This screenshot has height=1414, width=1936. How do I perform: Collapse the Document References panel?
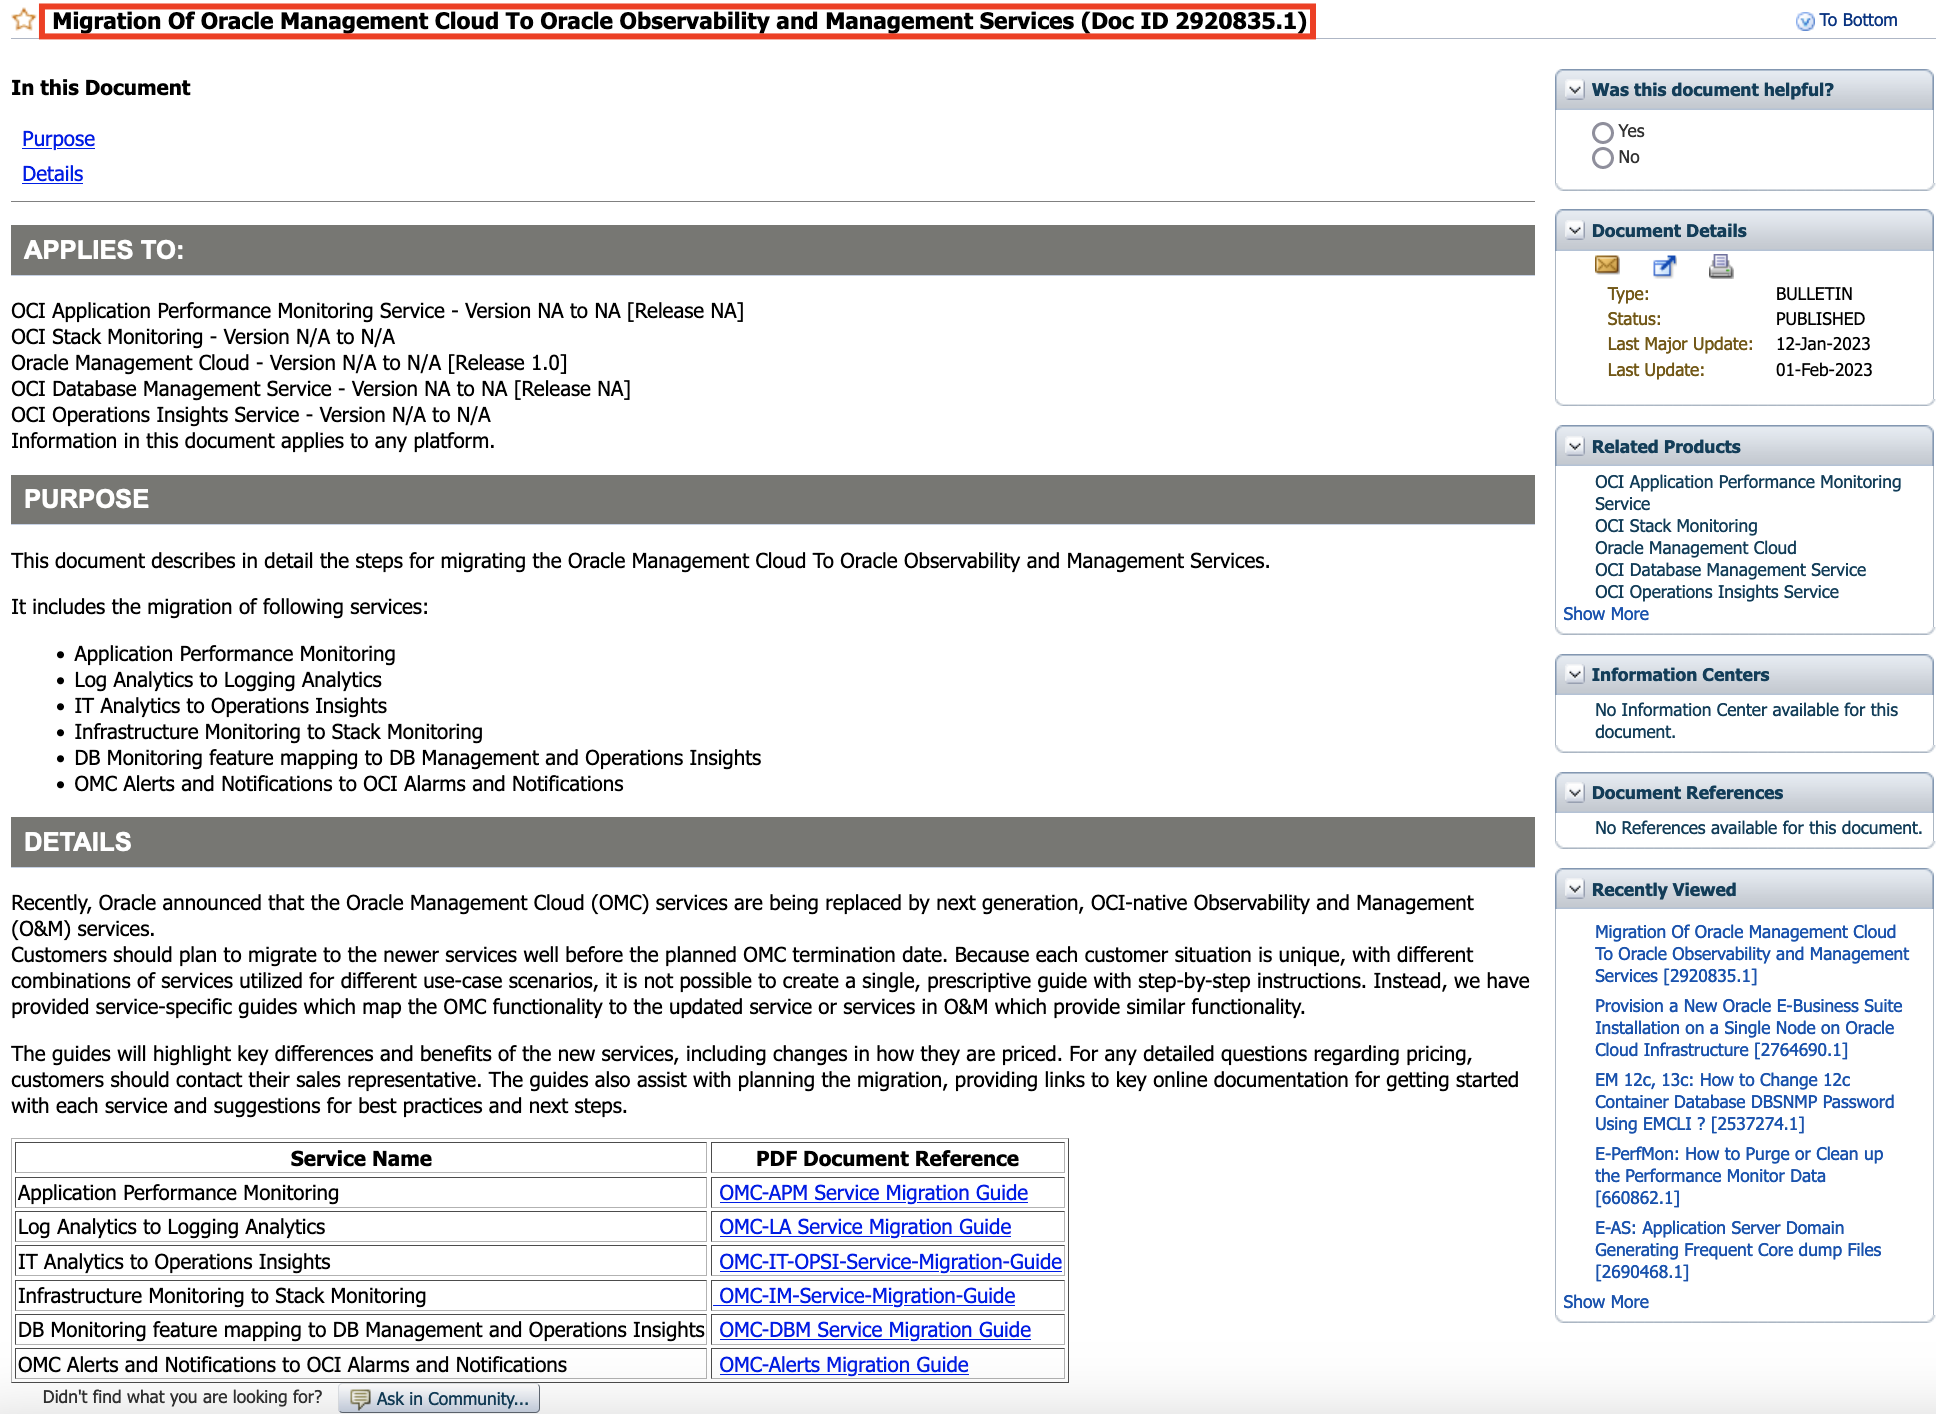click(1575, 793)
